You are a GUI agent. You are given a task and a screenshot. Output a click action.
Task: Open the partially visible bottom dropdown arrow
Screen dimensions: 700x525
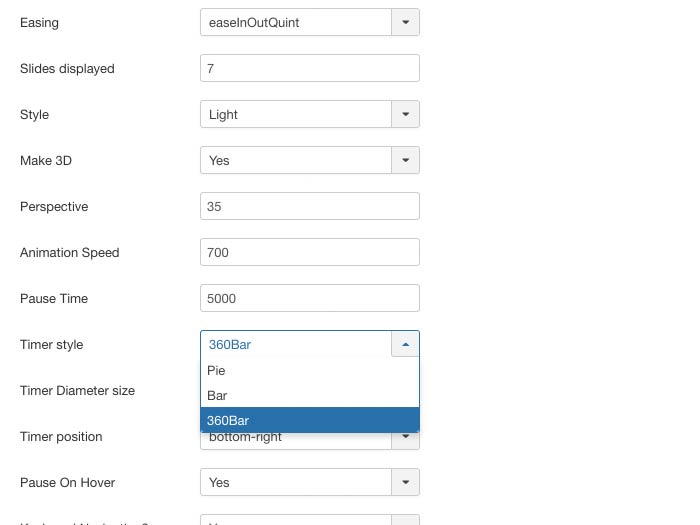click(x=405, y=520)
